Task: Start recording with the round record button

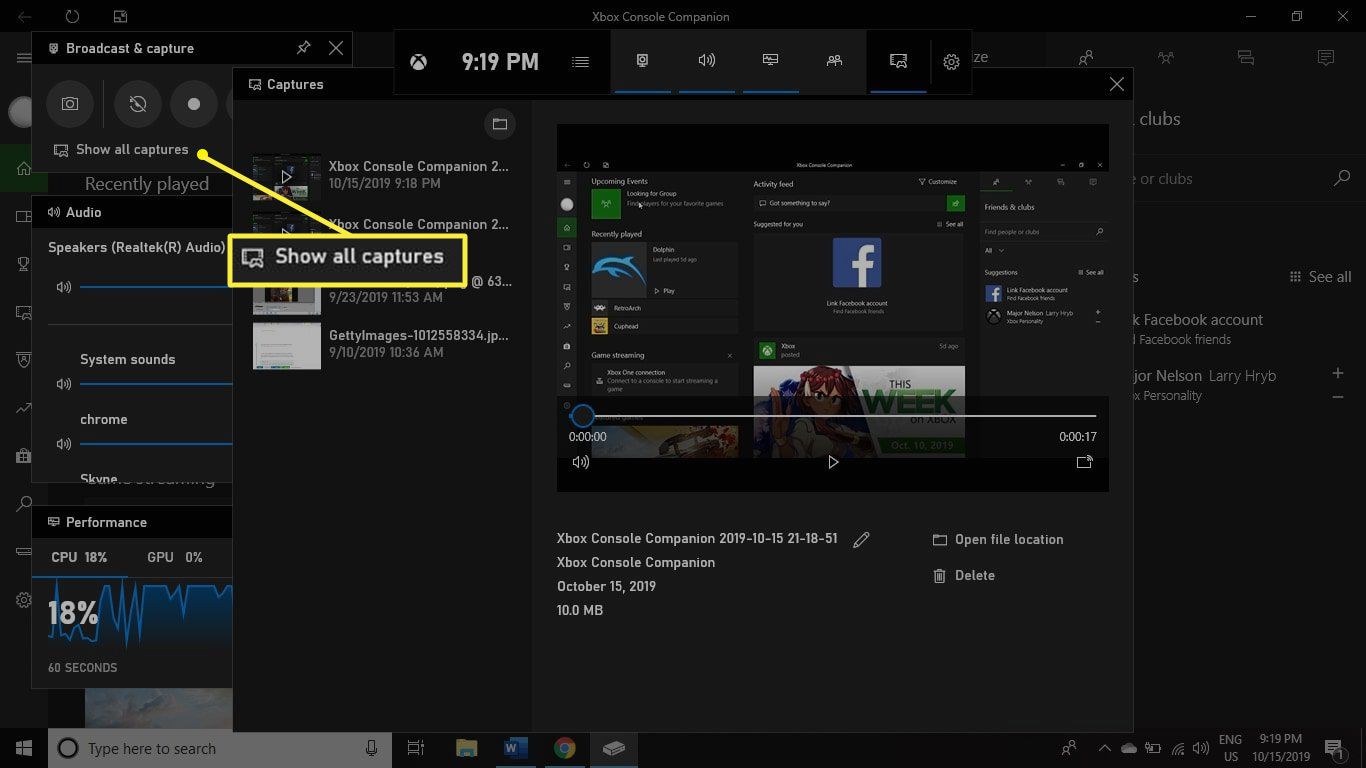Action: click(x=194, y=104)
